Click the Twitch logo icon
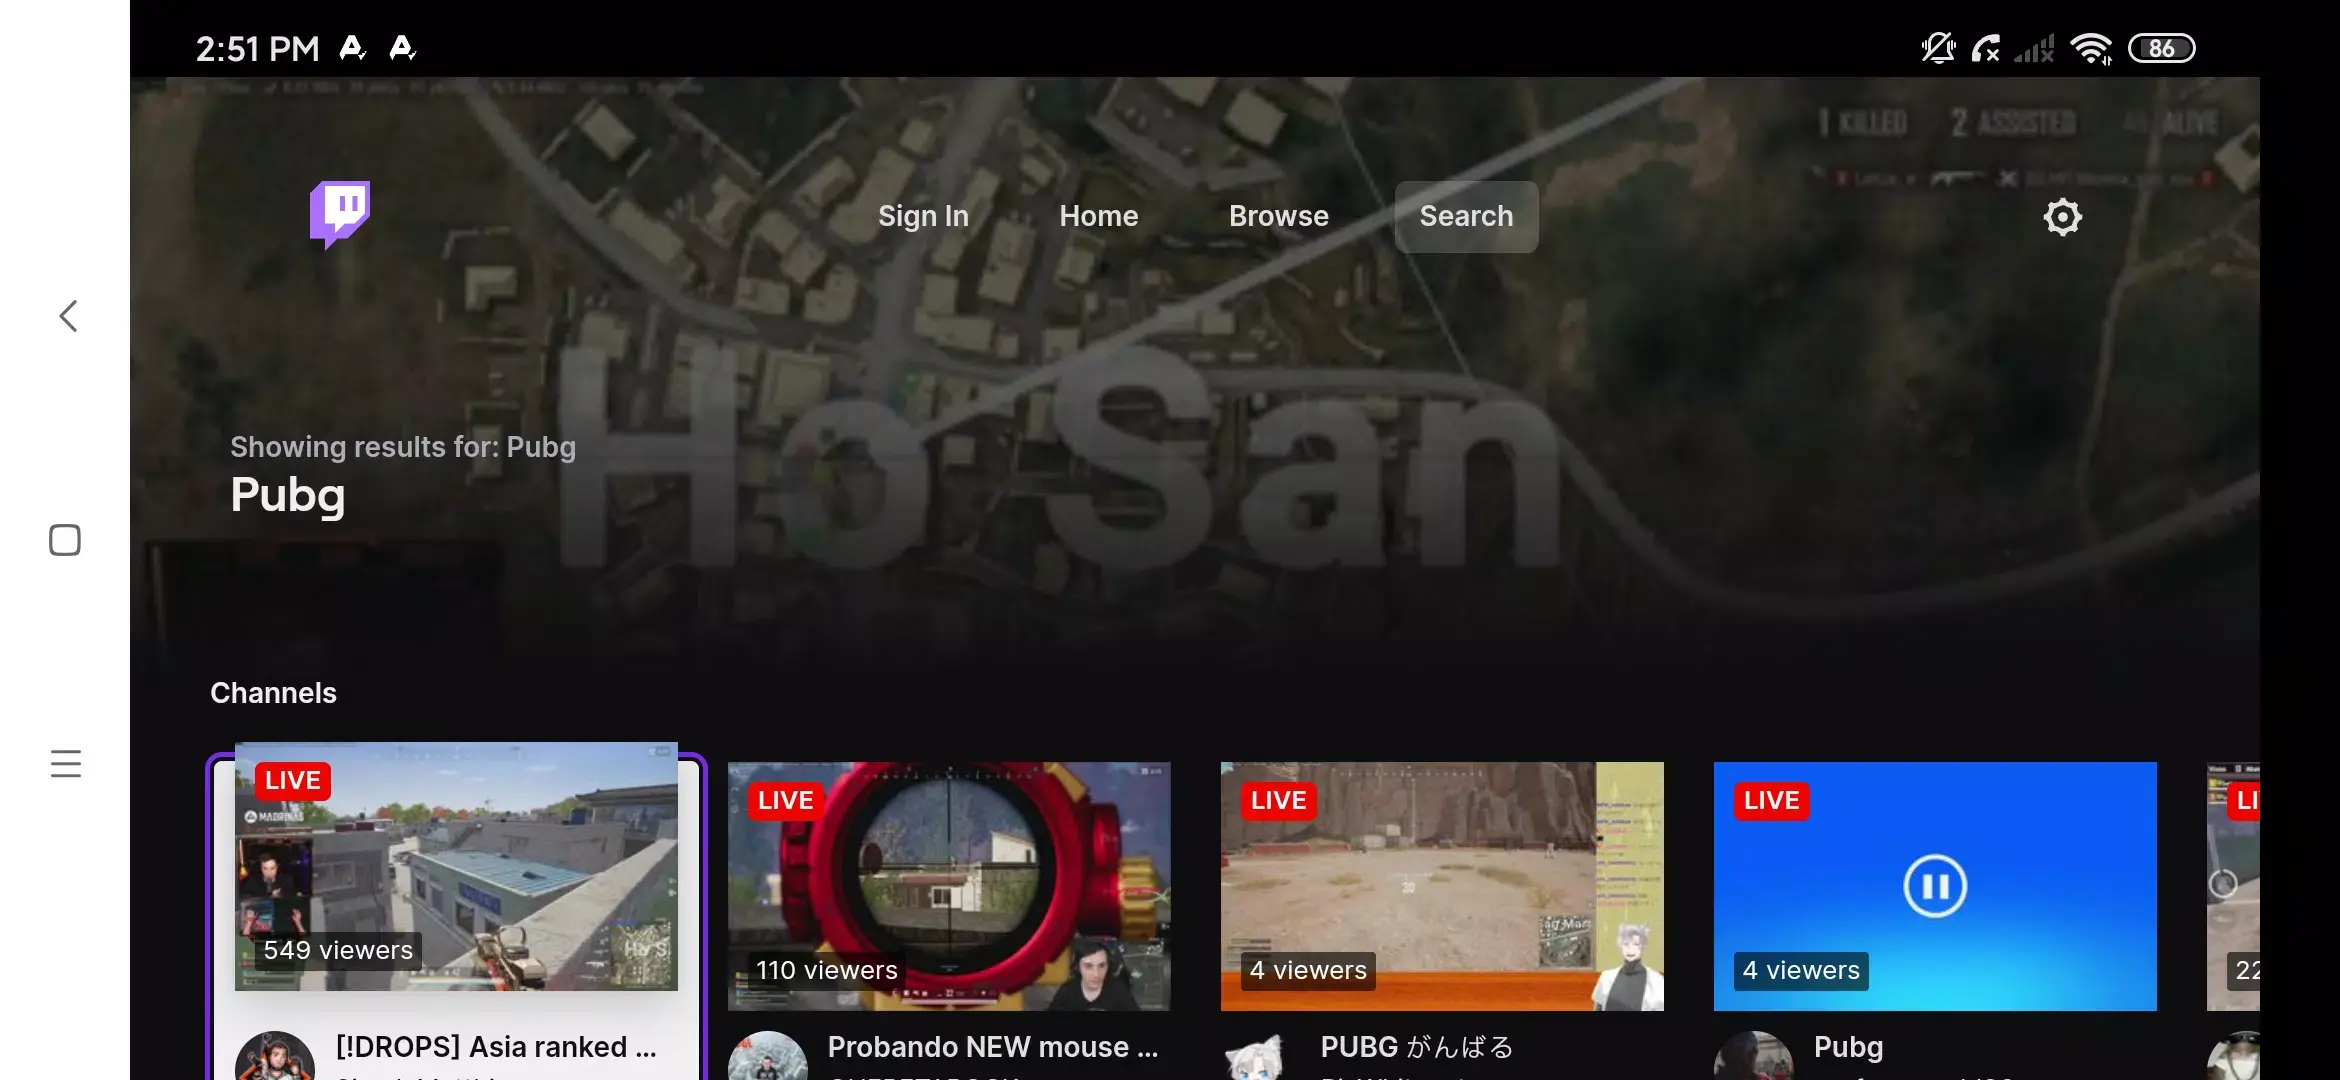The height and width of the screenshot is (1080, 2340). (340, 216)
